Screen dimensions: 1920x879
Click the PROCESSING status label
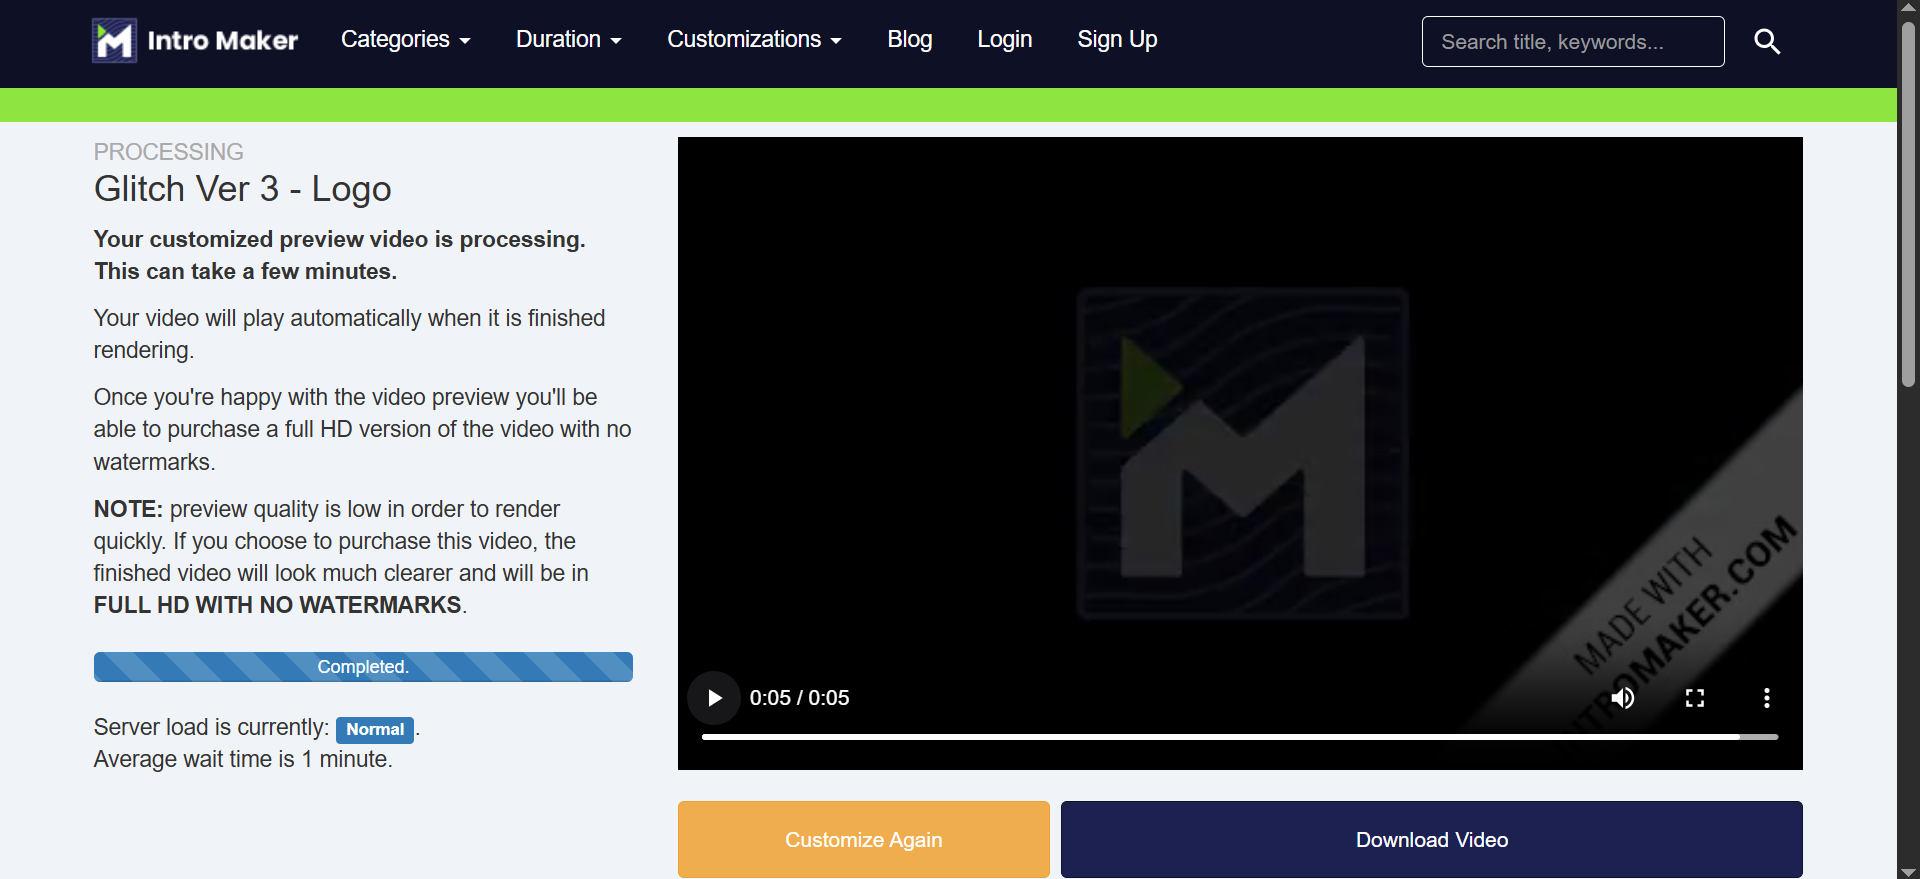(x=169, y=152)
